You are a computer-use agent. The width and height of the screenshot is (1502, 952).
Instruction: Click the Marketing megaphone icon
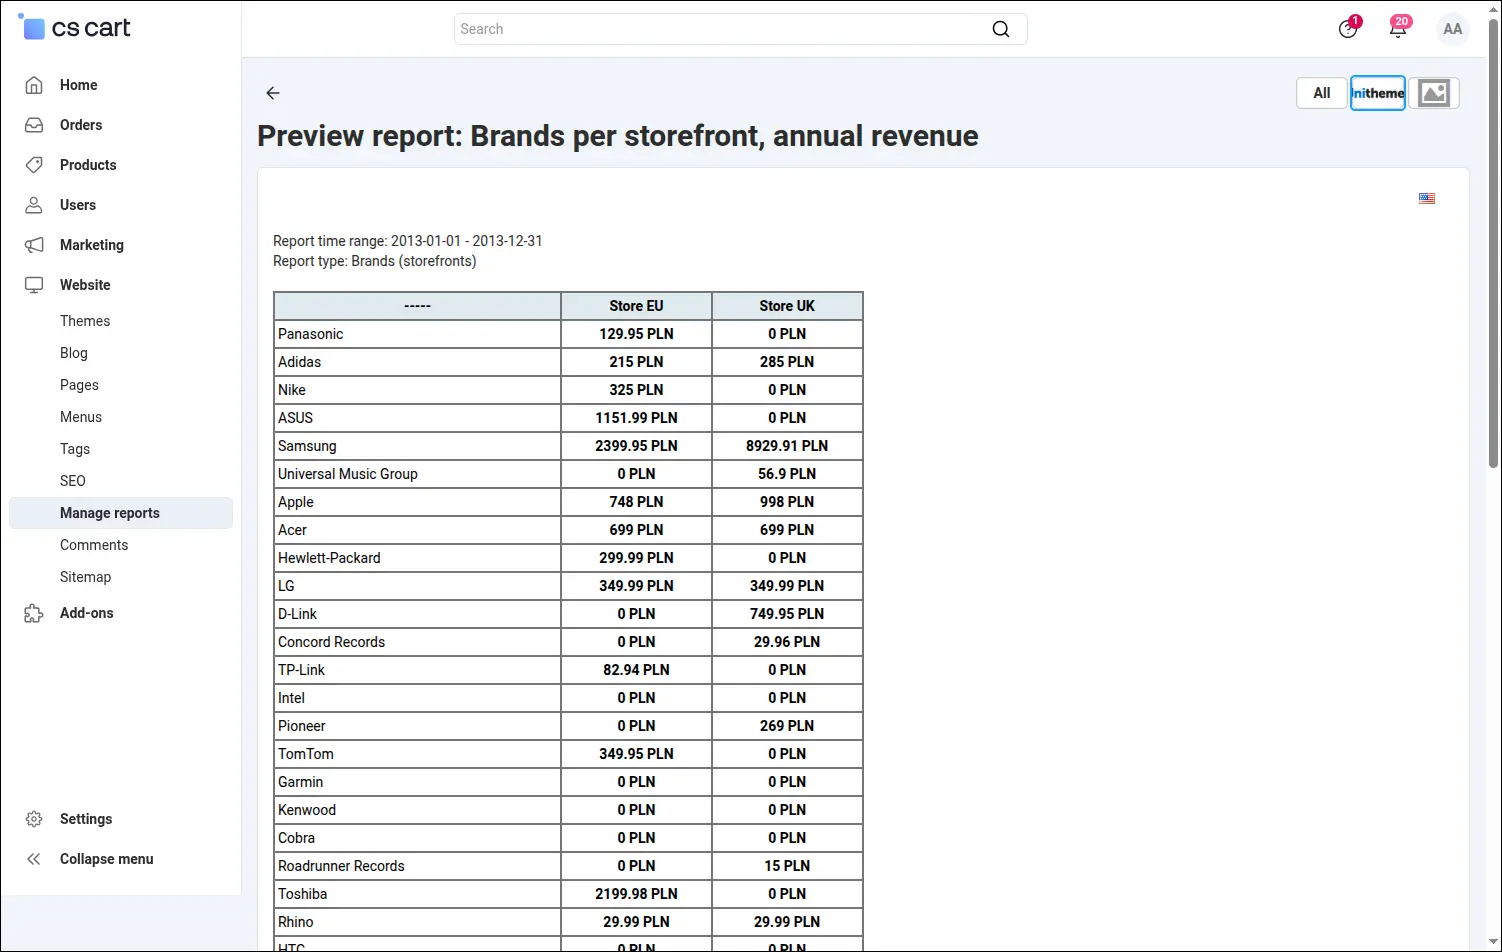point(34,245)
